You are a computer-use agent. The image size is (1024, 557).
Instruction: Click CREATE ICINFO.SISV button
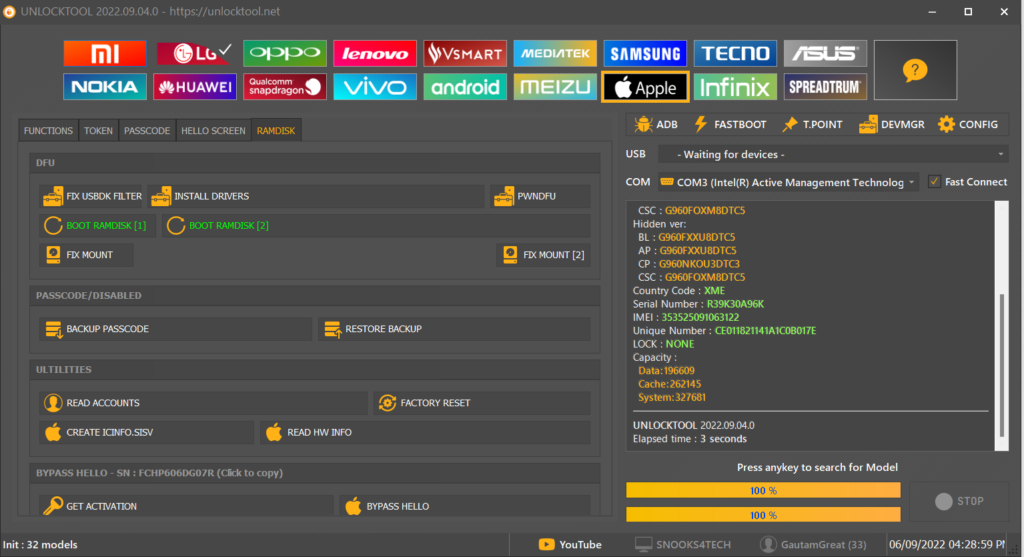coord(146,432)
